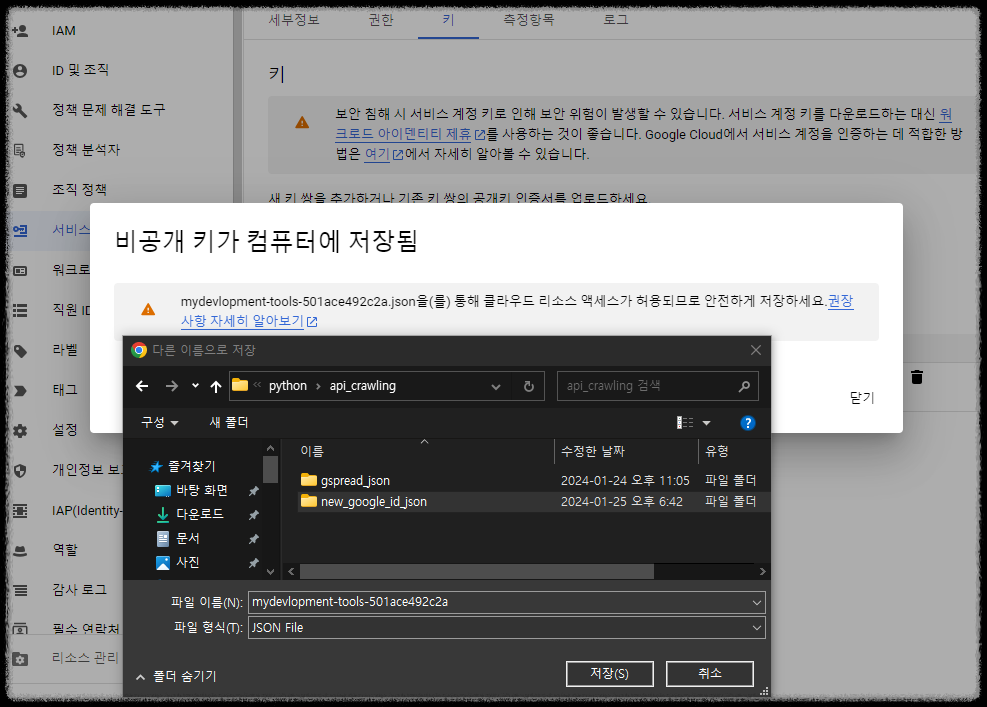Open api_crawling in address path

point(363,386)
